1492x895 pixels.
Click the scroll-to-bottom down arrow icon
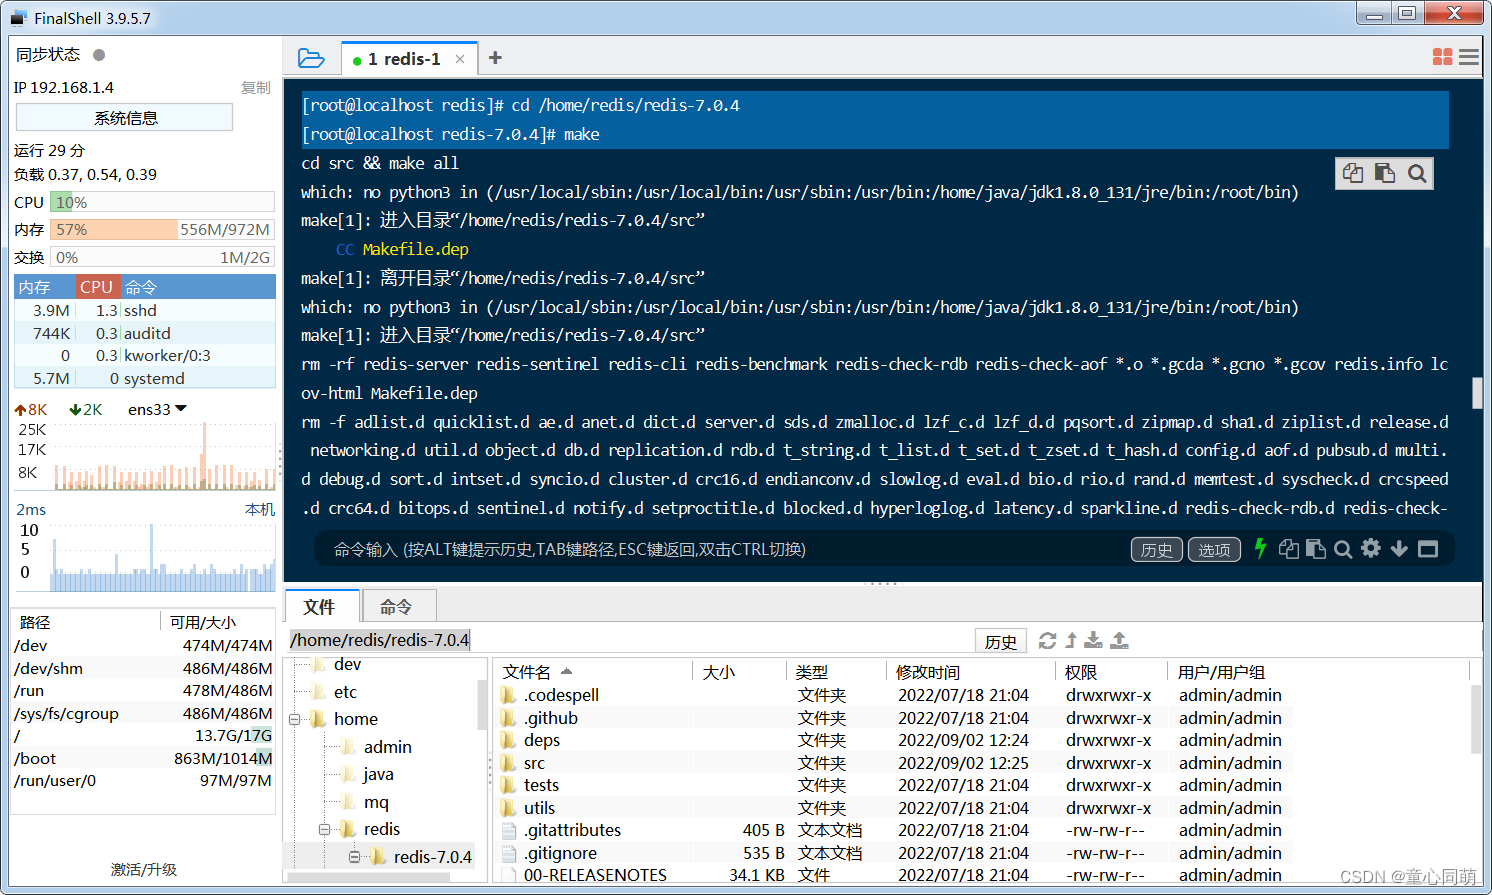1399,548
